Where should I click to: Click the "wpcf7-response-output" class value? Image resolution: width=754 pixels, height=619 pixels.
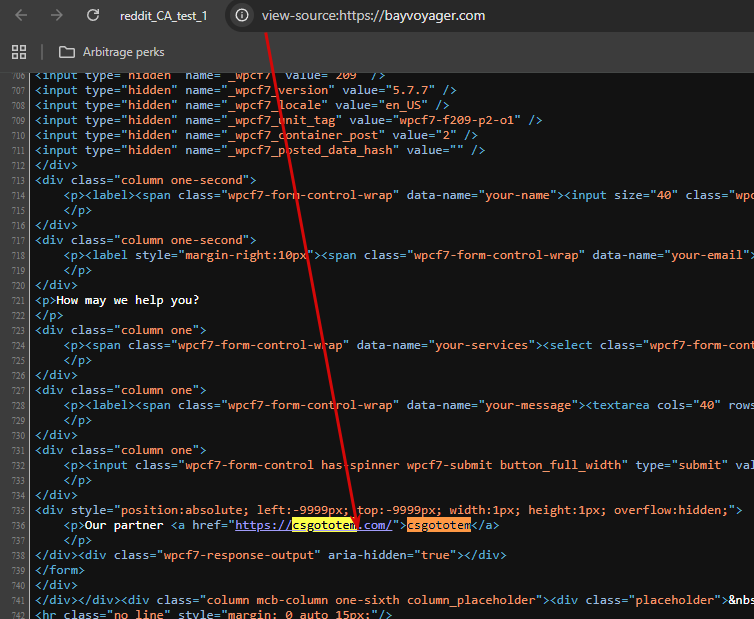pos(239,555)
